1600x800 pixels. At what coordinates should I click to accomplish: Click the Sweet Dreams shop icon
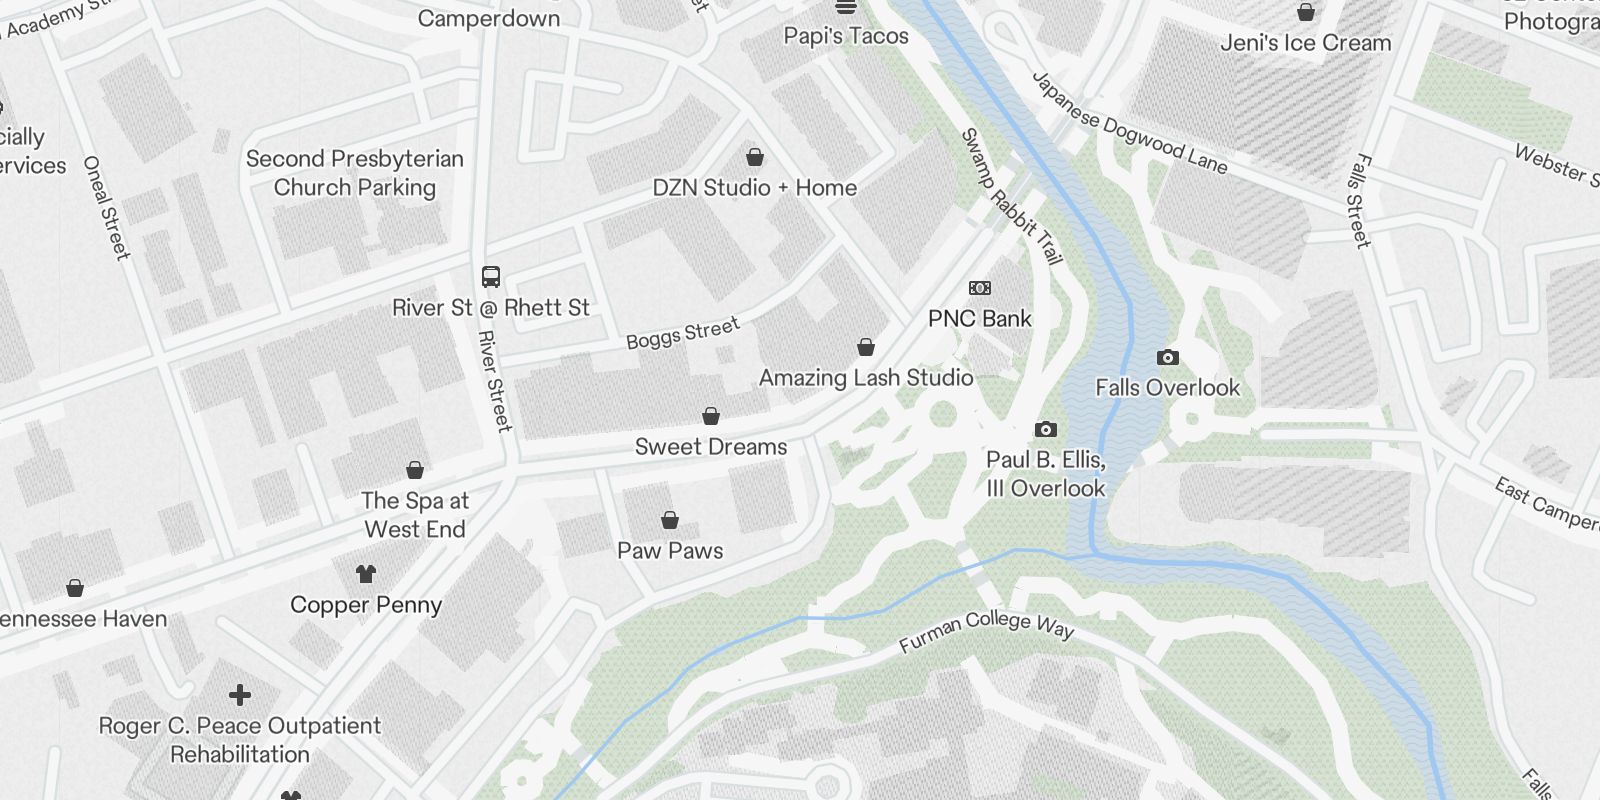711,416
